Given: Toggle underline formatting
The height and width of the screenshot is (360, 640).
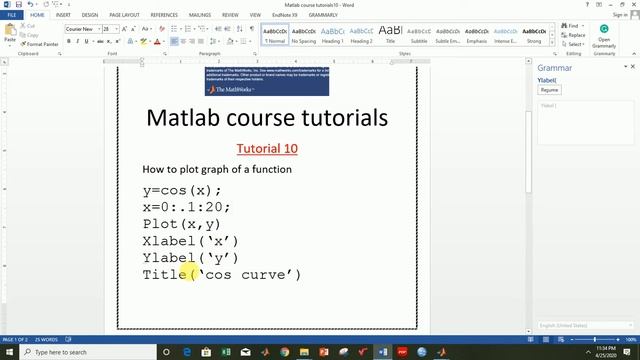Looking at the screenshot, I should 87,41.
